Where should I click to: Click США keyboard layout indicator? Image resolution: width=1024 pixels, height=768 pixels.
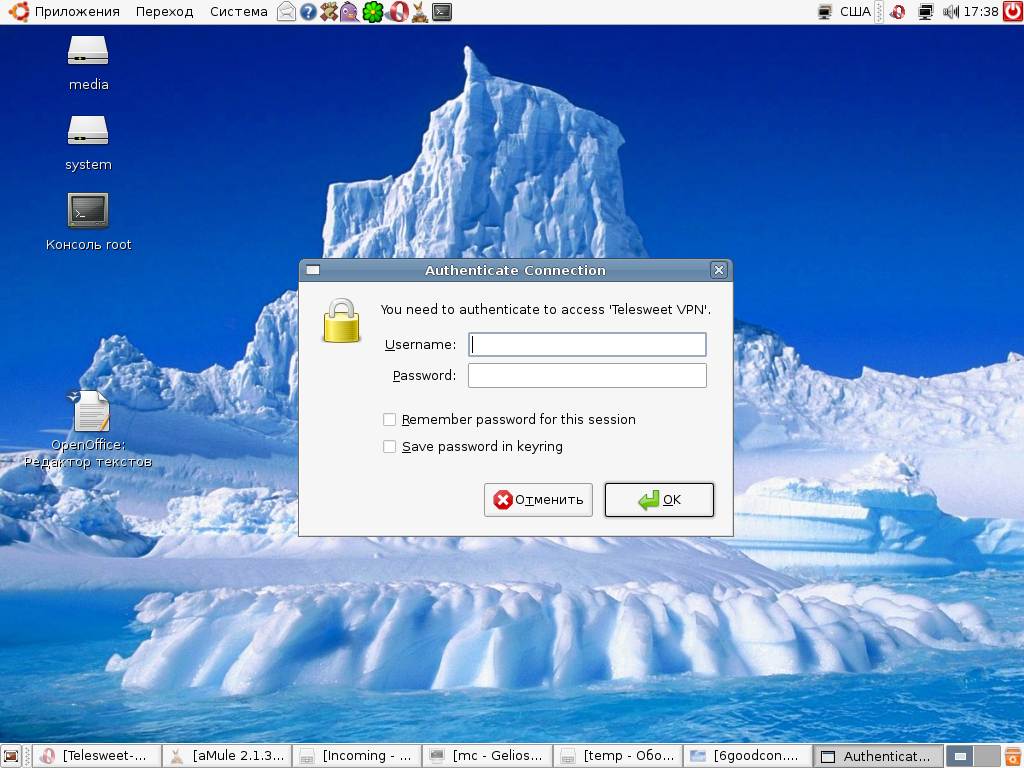pyautogui.click(x=855, y=12)
